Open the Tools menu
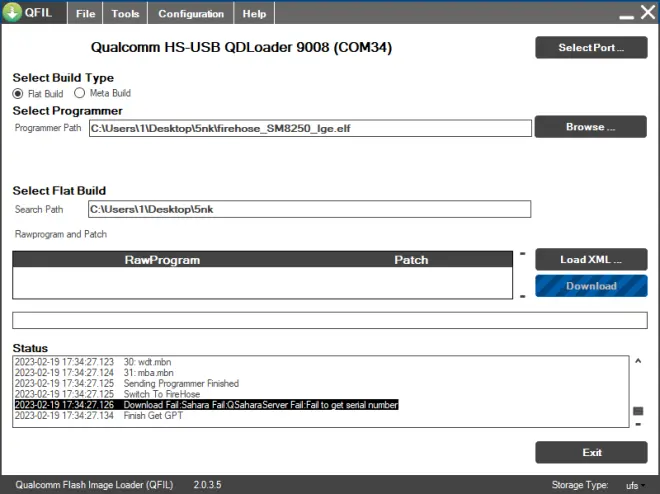 point(125,14)
